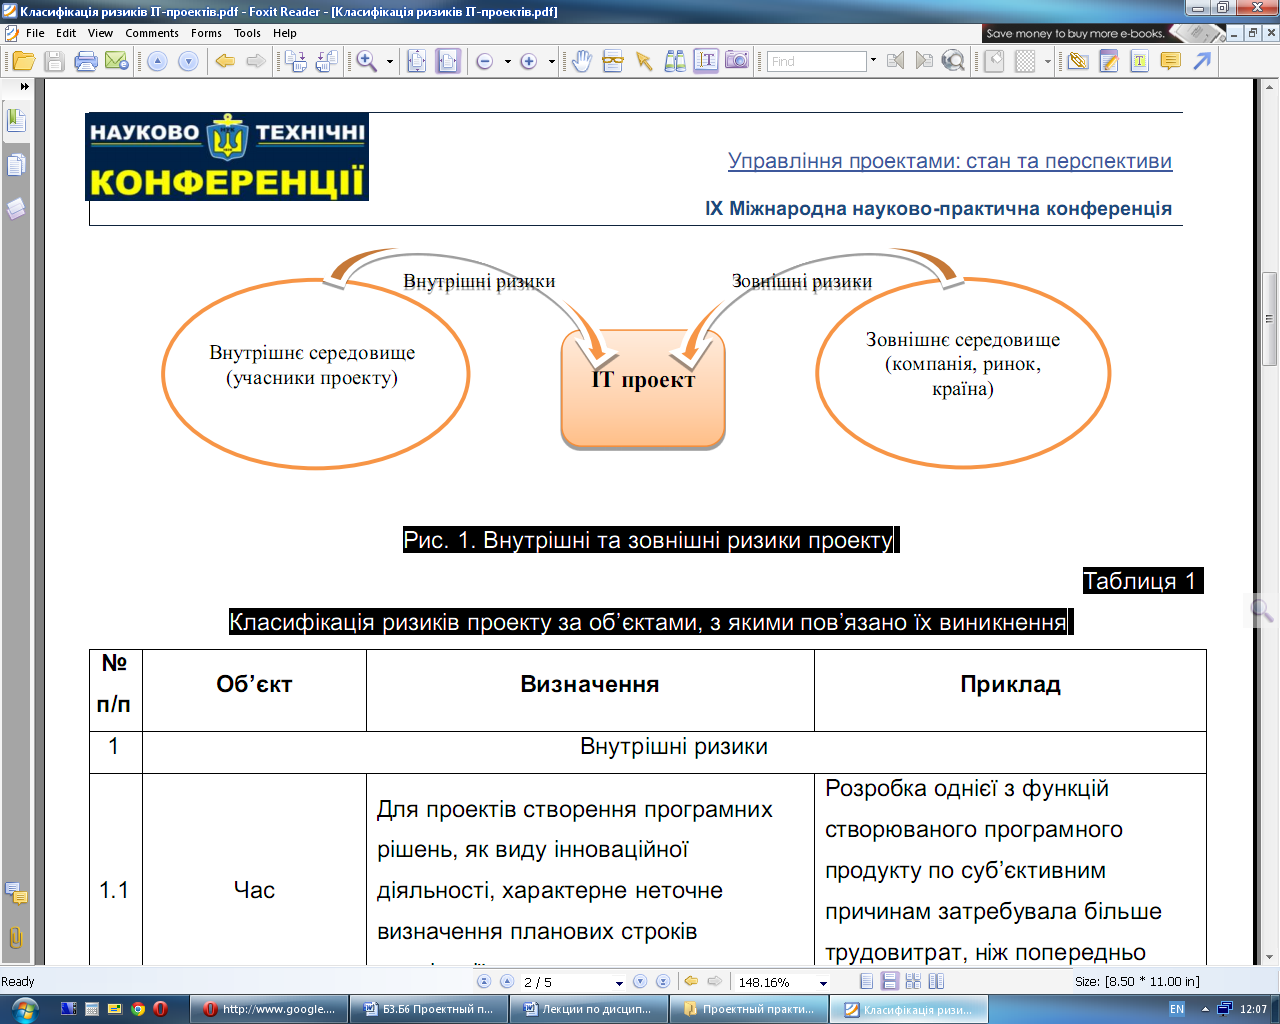Click the vertical scrollbar thumb
The image size is (1280, 1024).
[x=1269, y=319]
